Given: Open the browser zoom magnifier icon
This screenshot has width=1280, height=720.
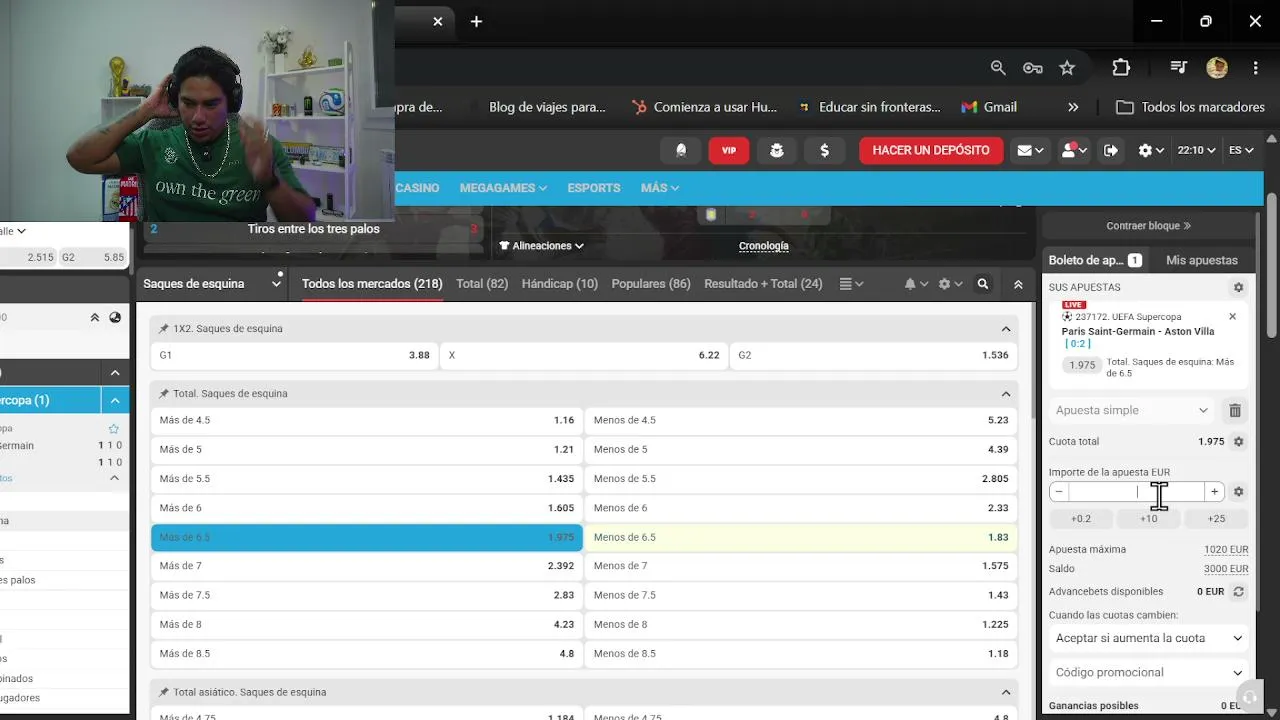Looking at the screenshot, I should [x=998, y=67].
